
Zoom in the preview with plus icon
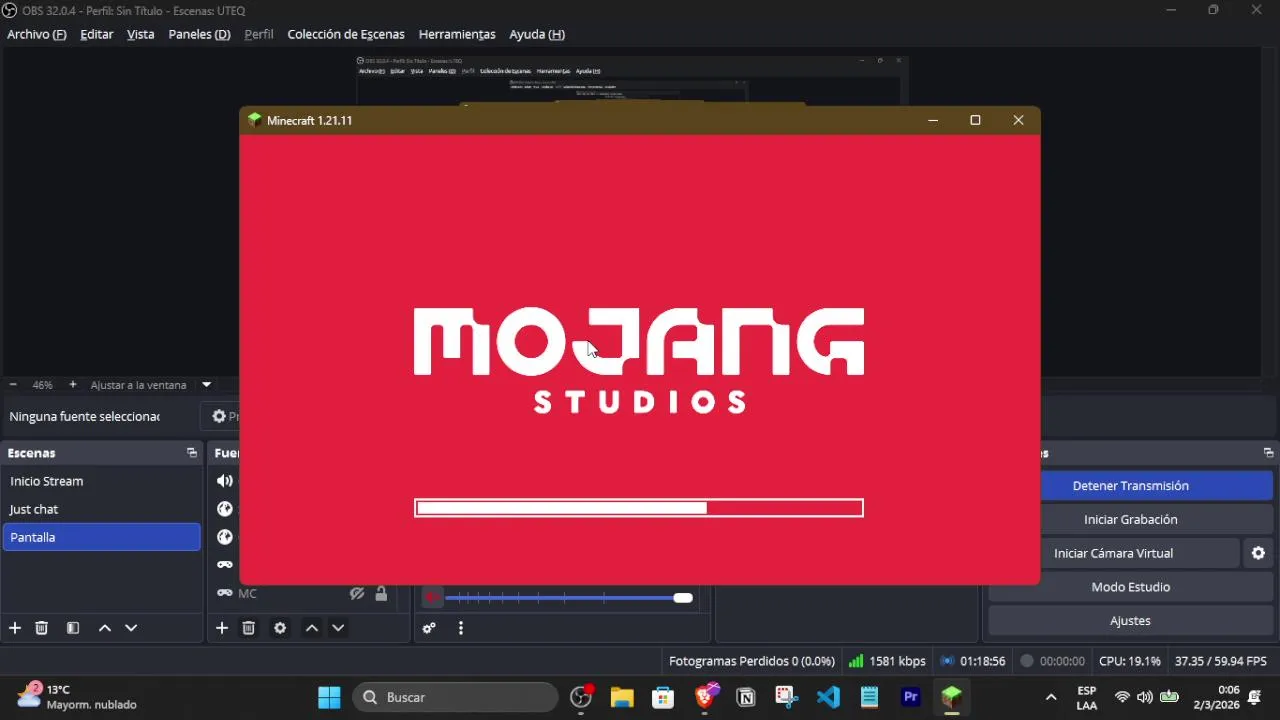[x=72, y=385]
